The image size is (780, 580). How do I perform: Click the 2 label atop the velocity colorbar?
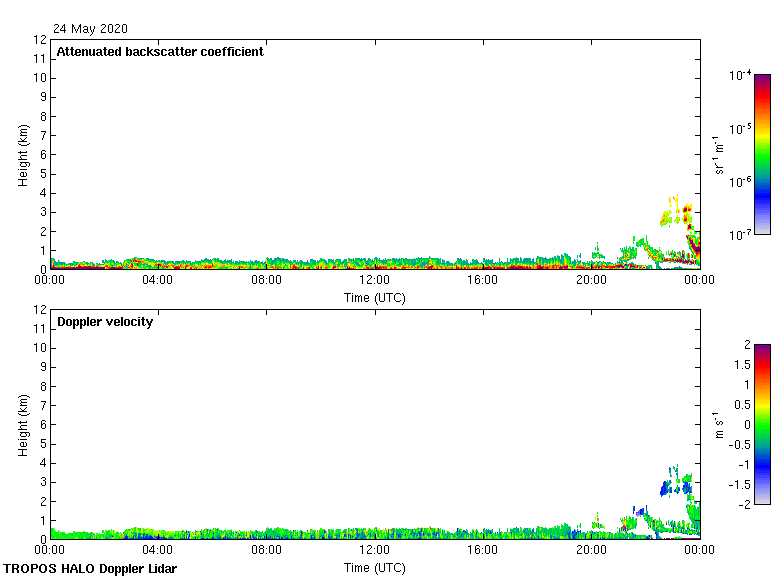point(745,345)
